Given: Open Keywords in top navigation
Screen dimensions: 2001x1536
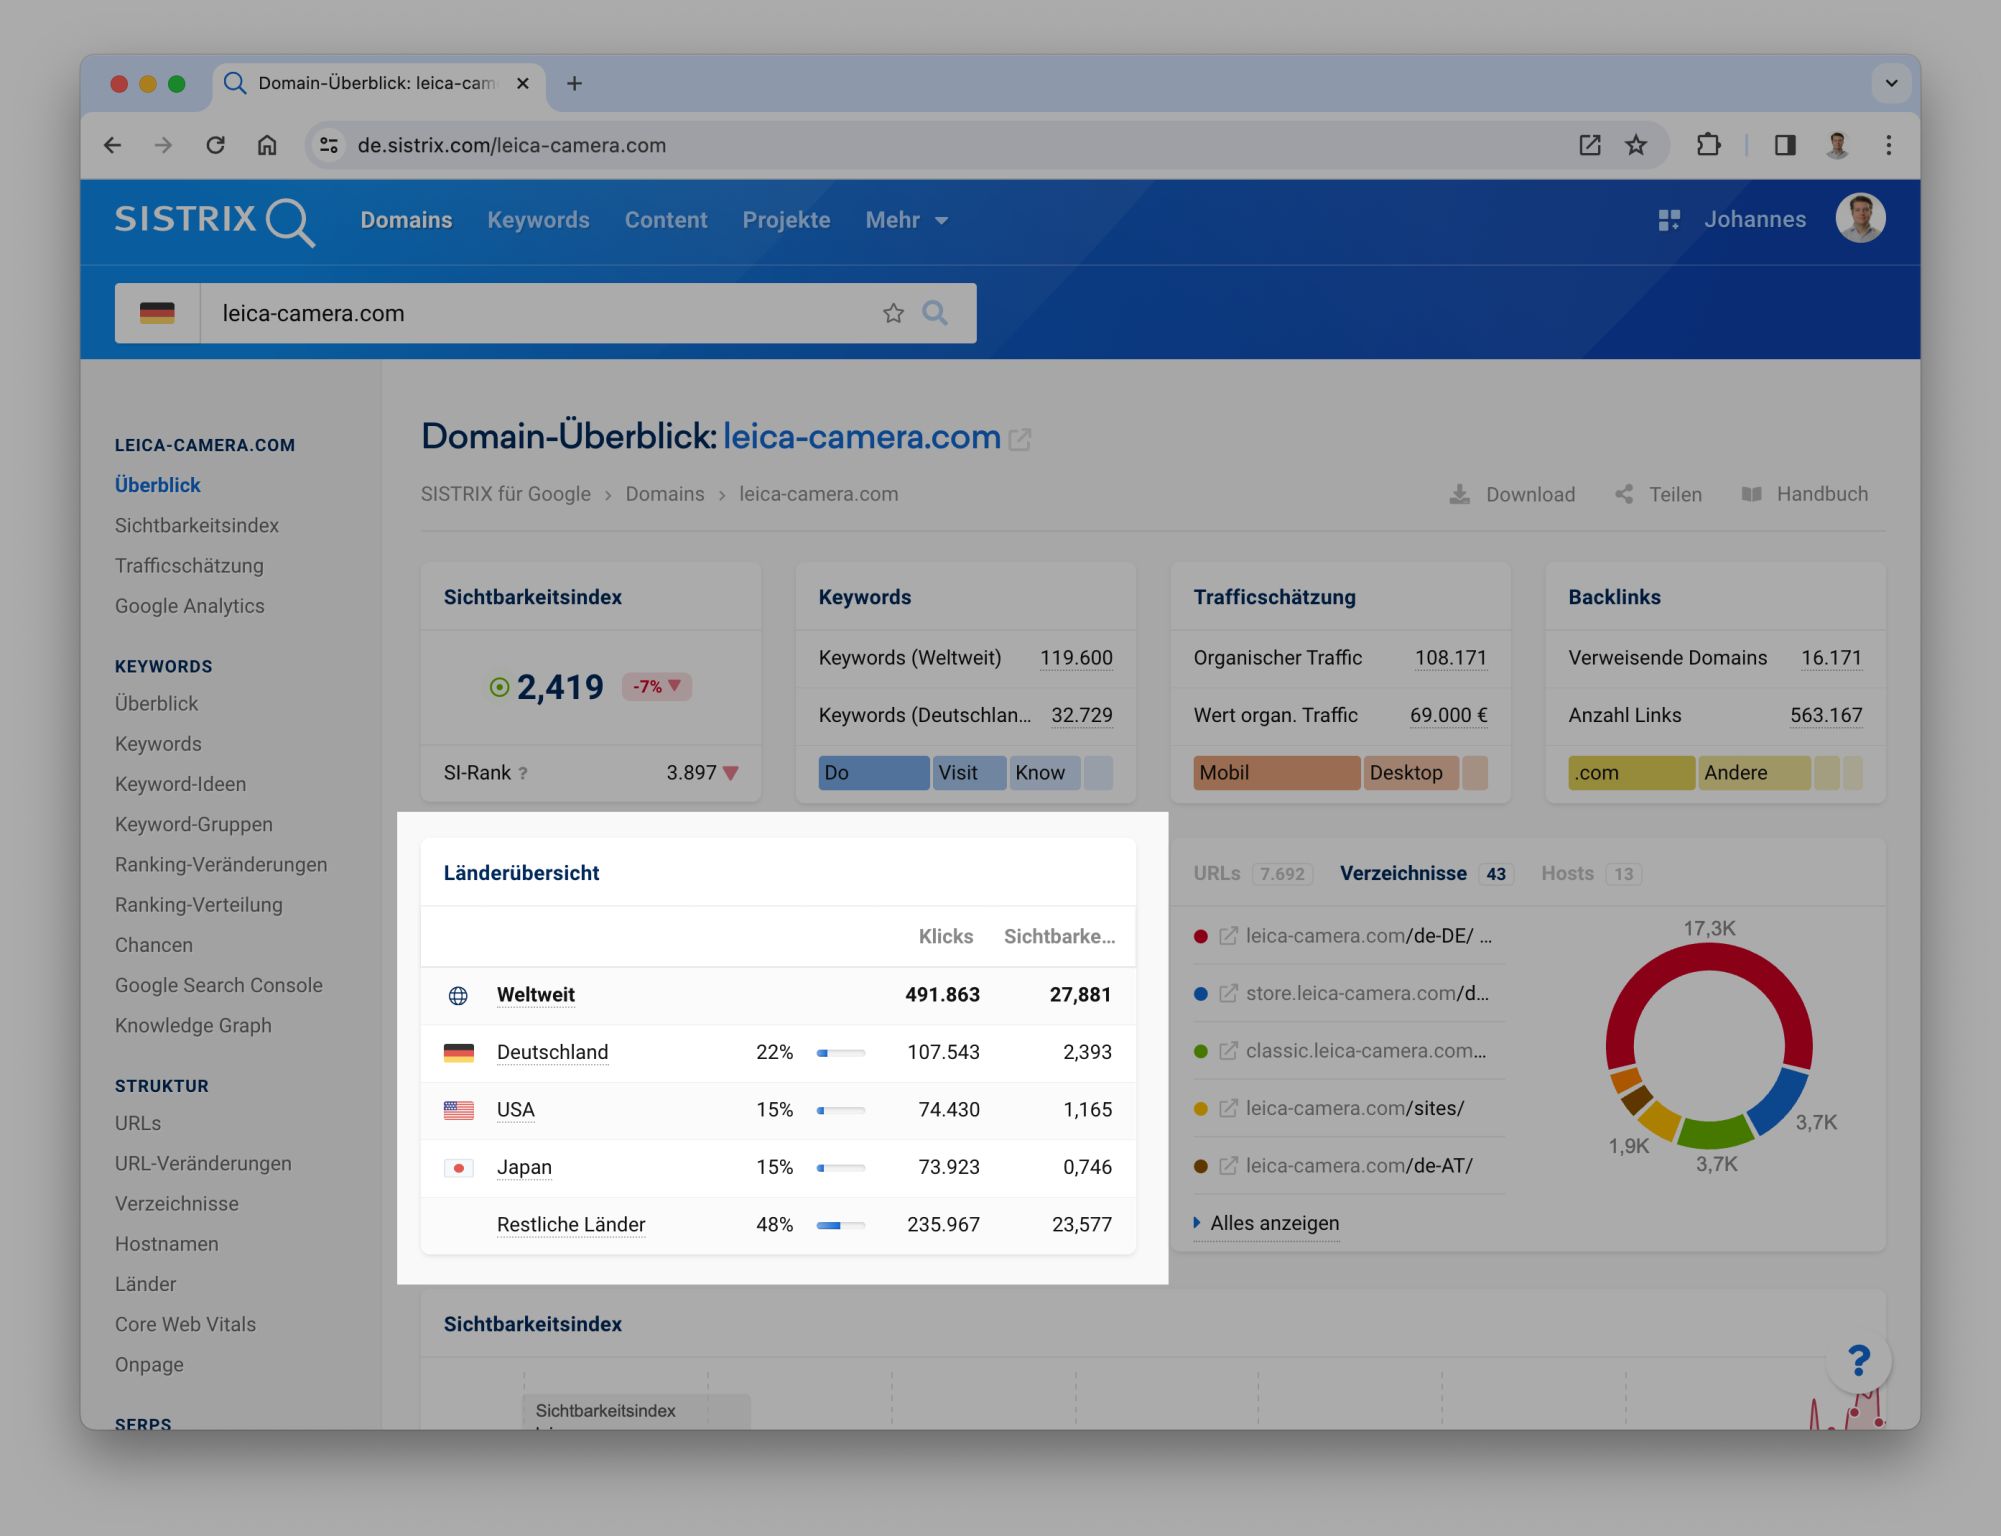Looking at the screenshot, I should pos(538,220).
